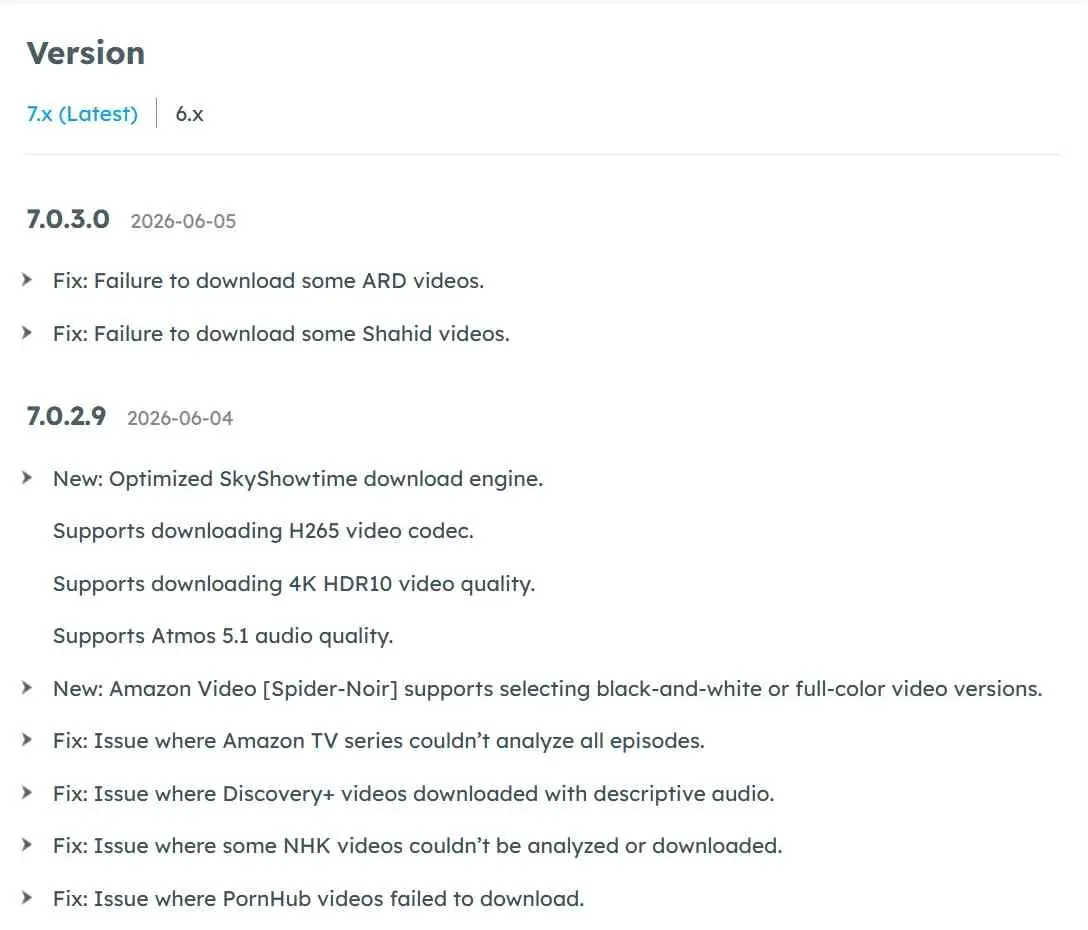Click arrow bullet beside Shahid videos fix
The width and height of the screenshot is (1088, 930).
point(27,332)
